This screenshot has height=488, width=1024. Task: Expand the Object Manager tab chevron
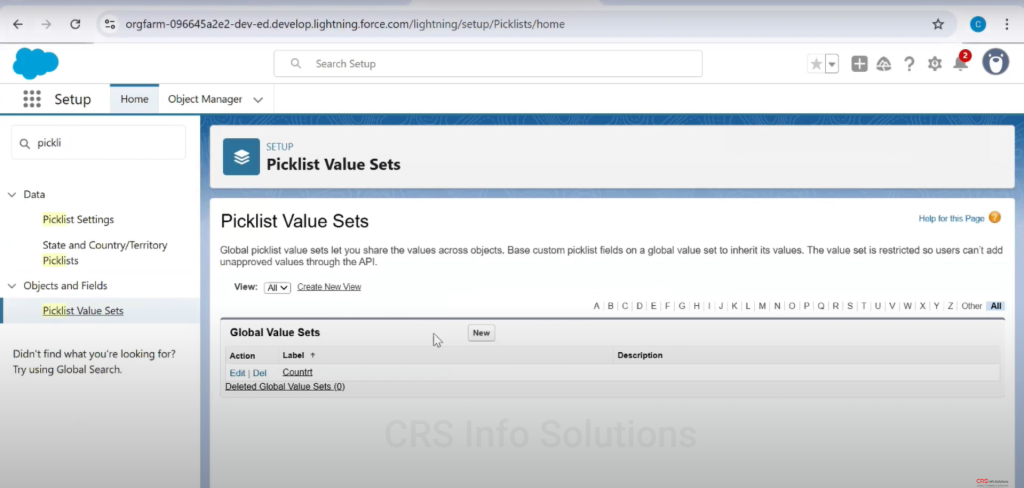pos(258,100)
